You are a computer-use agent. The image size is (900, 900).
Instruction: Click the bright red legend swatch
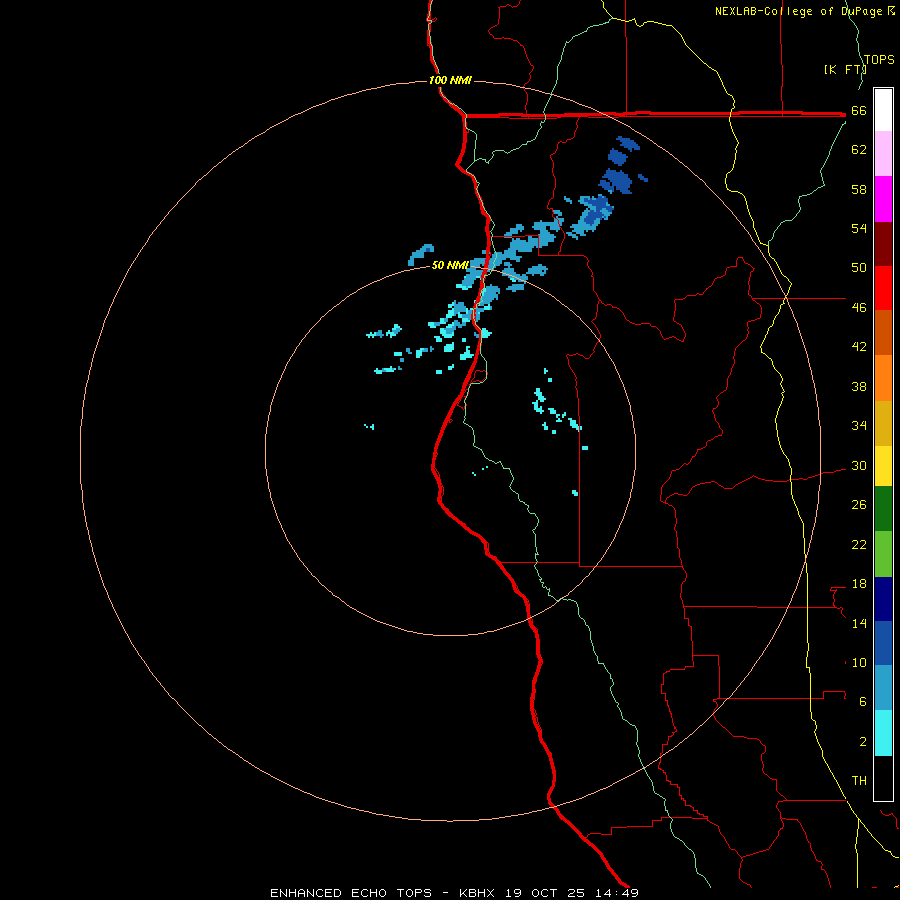[883, 288]
